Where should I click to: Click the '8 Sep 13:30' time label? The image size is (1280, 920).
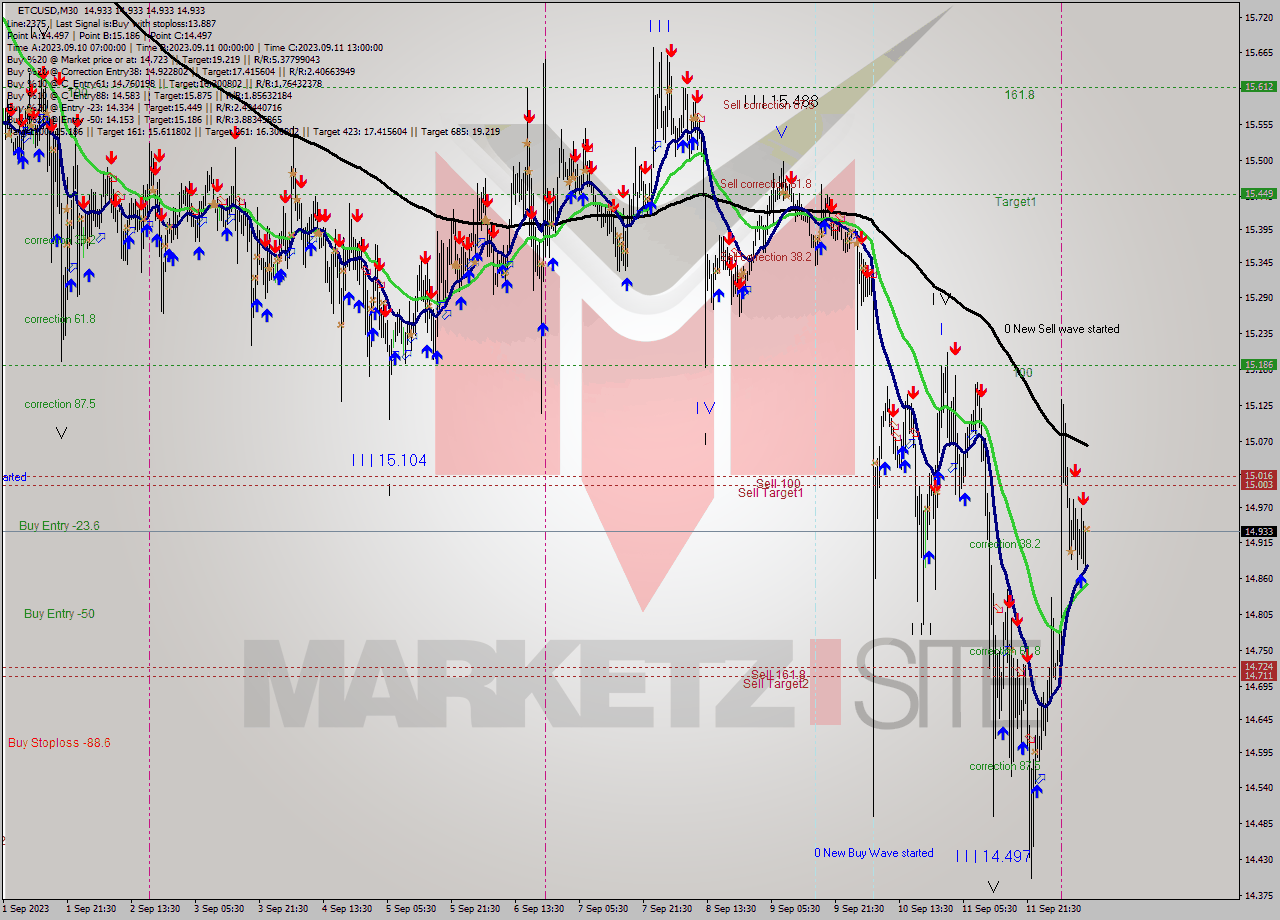pos(731,909)
